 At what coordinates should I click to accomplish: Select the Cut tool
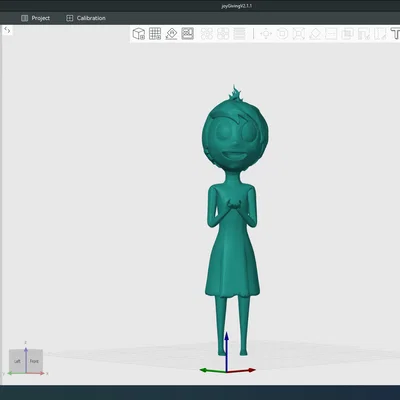coord(331,34)
